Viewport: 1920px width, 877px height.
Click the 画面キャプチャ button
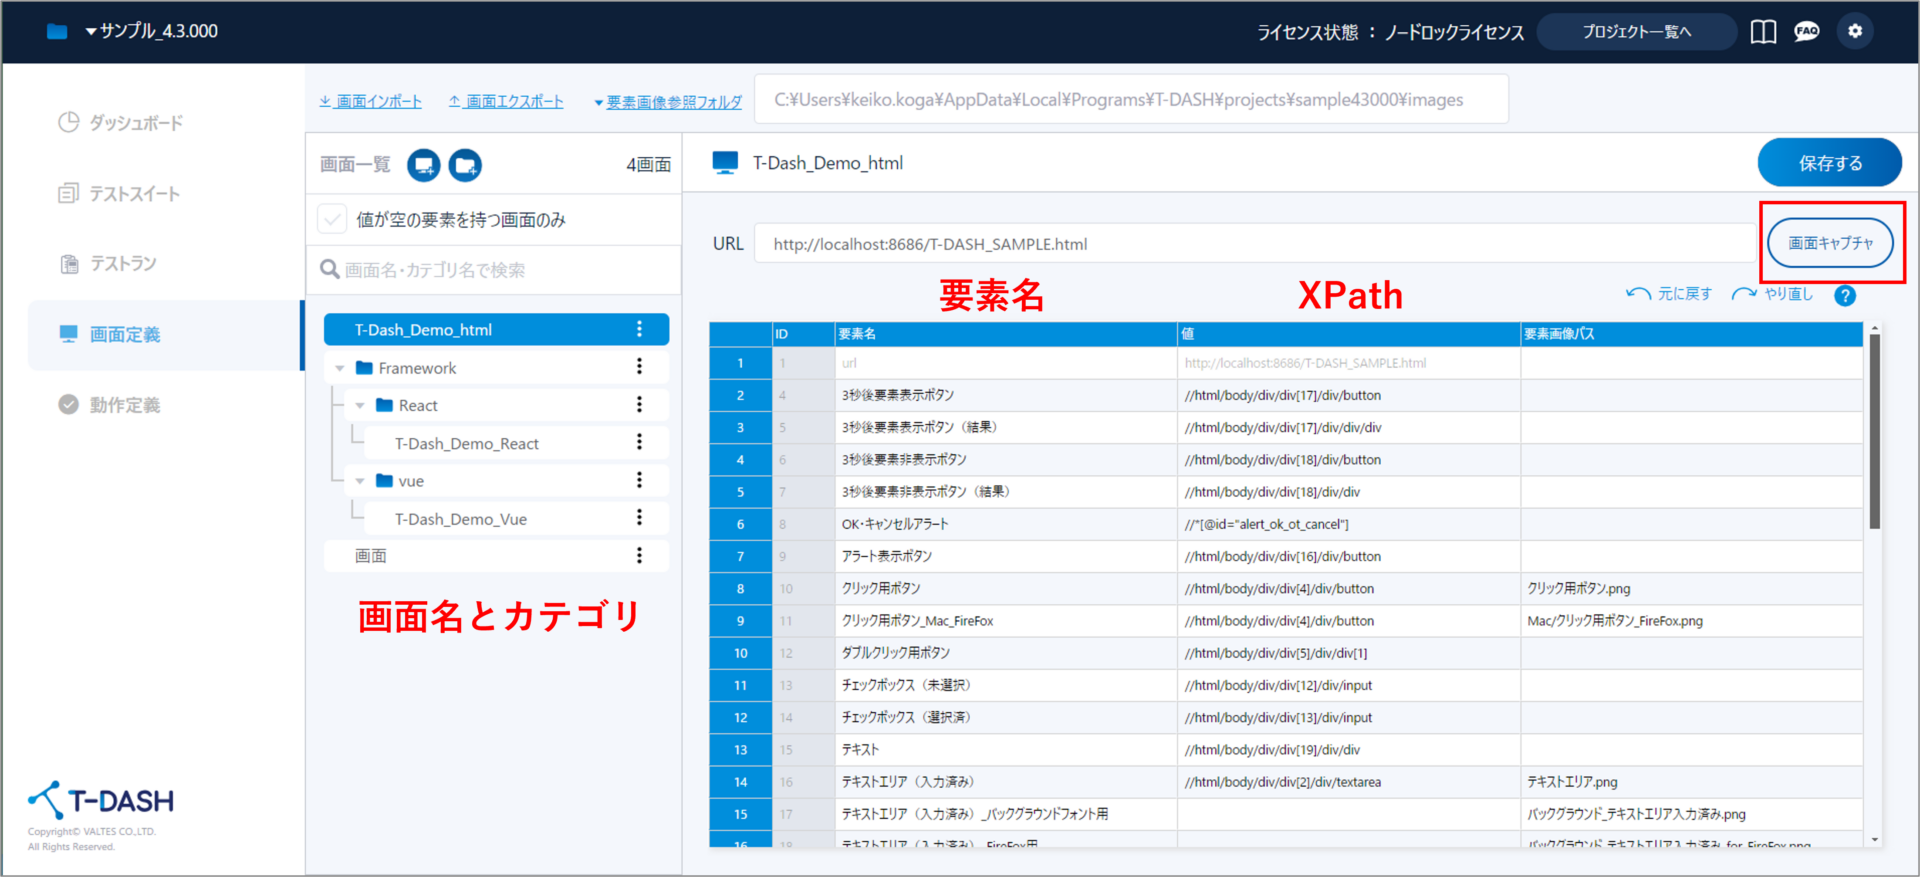coord(1830,243)
